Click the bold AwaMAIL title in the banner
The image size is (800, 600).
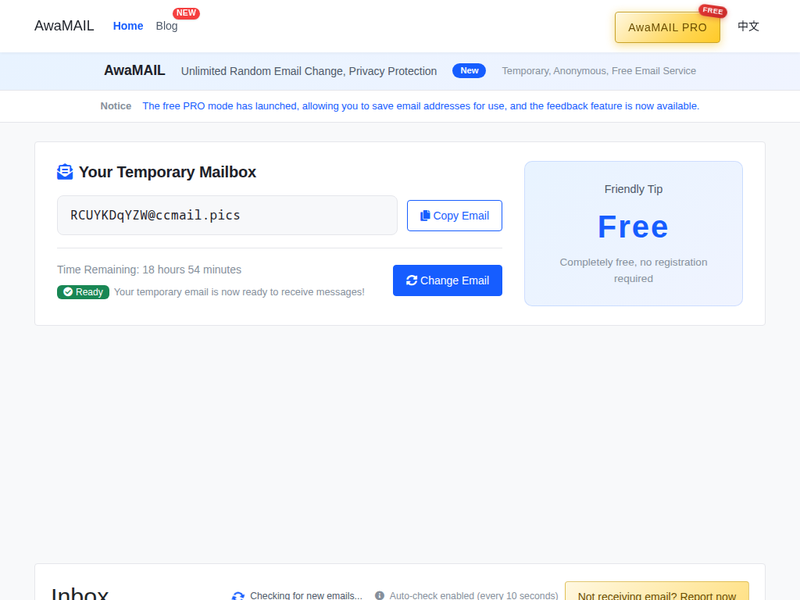point(135,70)
